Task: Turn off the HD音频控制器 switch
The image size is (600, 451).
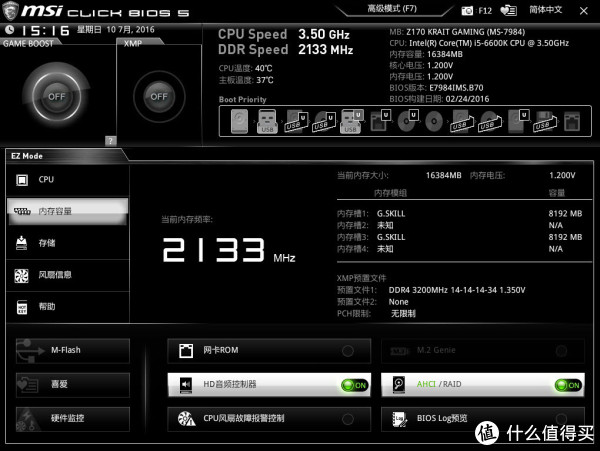Action: coord(352,385)
